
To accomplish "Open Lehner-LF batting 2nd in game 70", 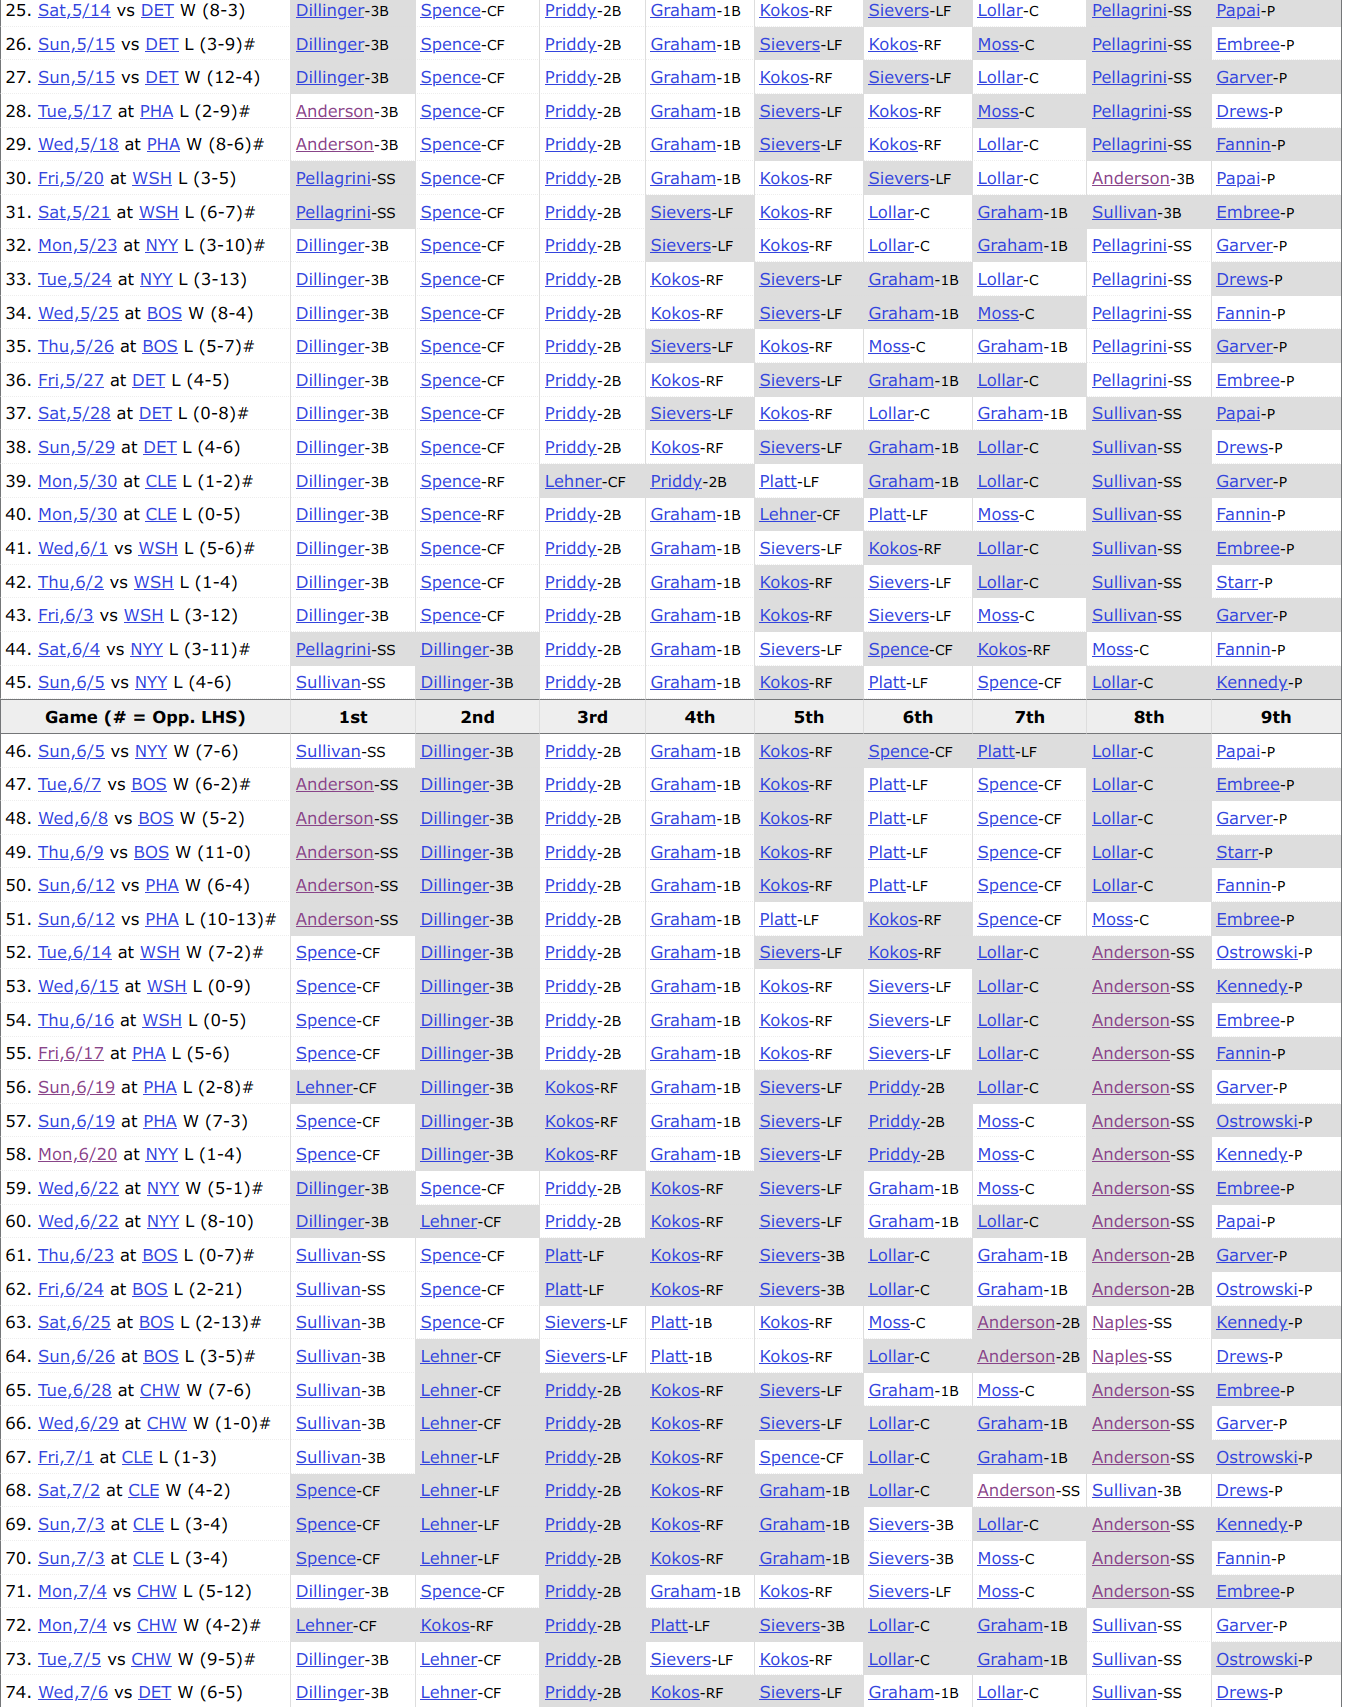I will 449,1559.
